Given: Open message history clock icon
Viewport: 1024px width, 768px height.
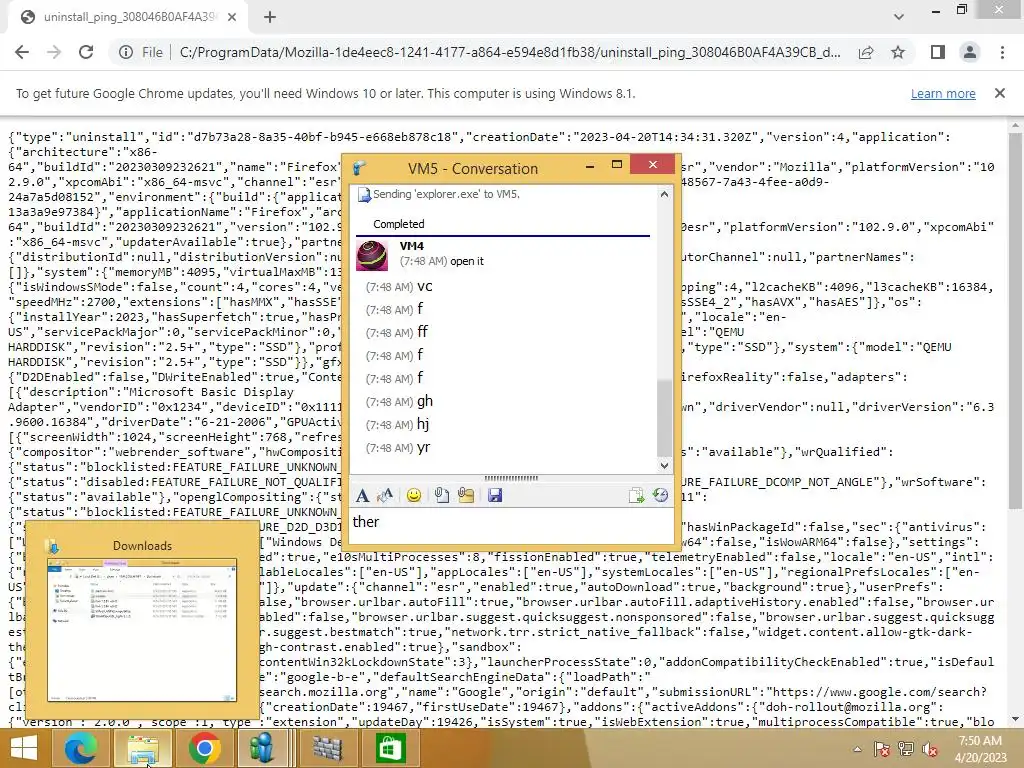Looking at the screenshot, I should [660, 496].
